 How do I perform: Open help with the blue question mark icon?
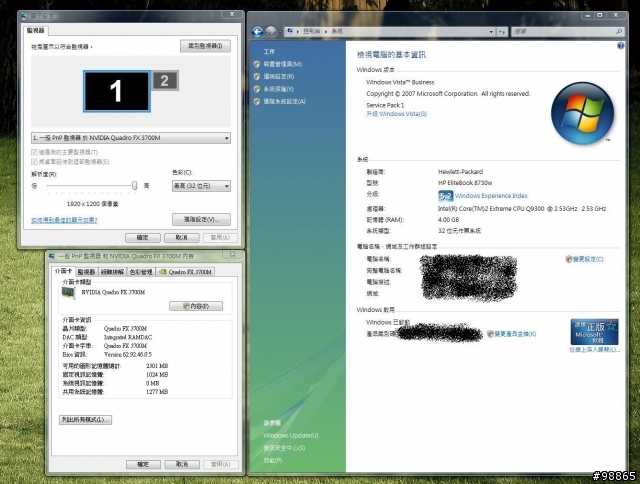coord(620,46)
